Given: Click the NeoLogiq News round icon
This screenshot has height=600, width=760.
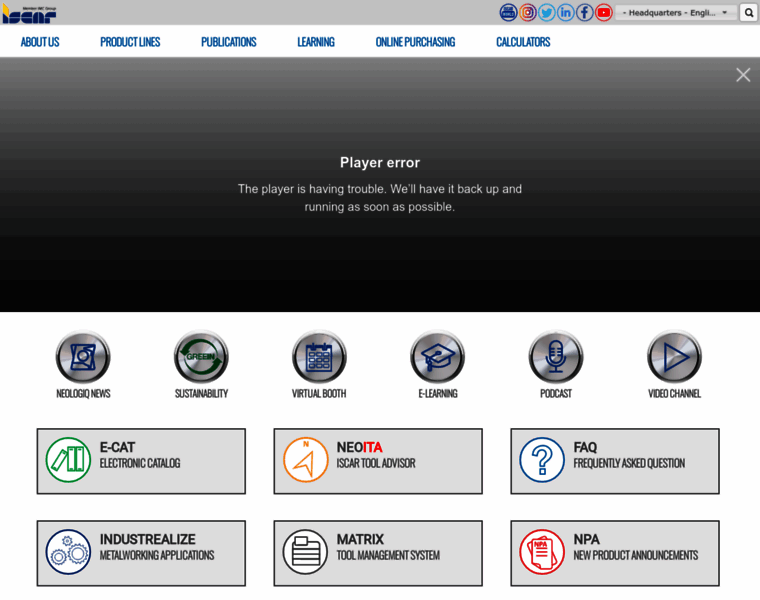Looking at the screenshot, I should click(x=83, y=357).
